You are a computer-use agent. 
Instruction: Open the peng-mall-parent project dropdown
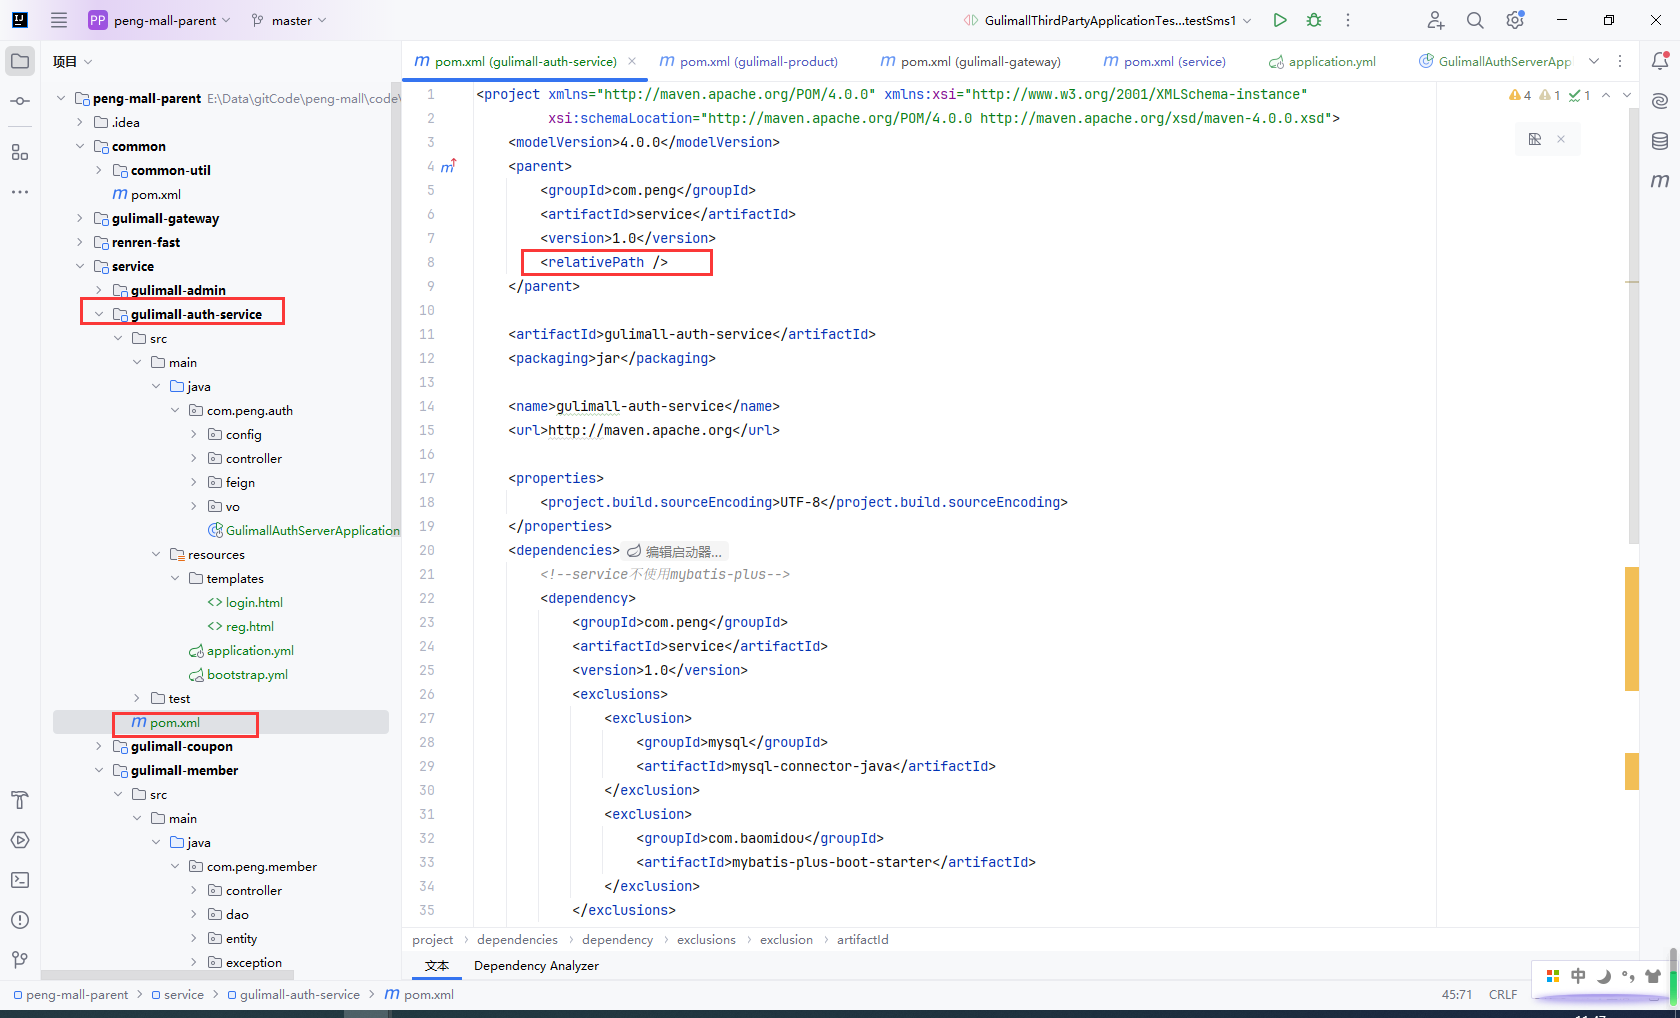point(160,20)
